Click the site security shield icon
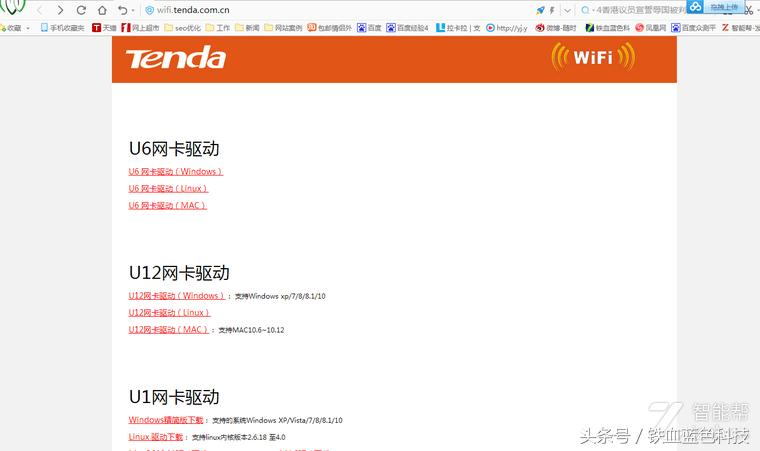 click(149, 10)
